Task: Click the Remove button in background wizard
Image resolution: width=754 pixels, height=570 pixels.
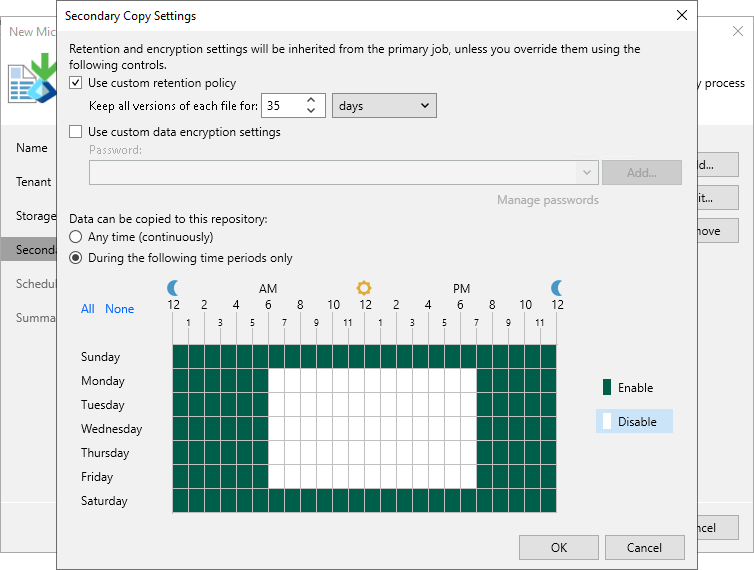Action: [x=717, y=231]
